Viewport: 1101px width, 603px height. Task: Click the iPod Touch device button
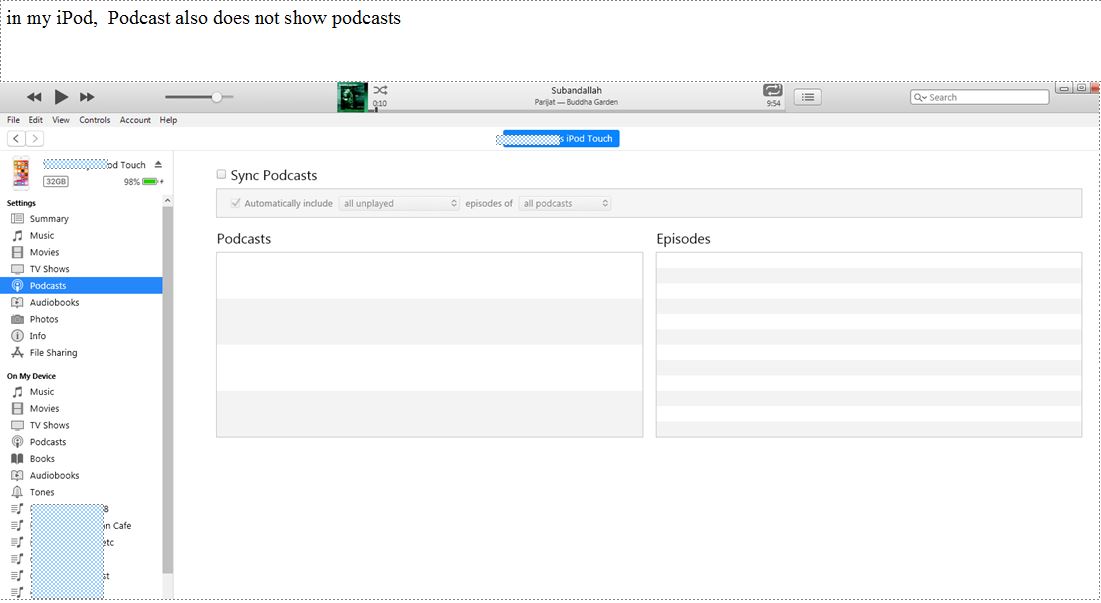coord(561,138)
